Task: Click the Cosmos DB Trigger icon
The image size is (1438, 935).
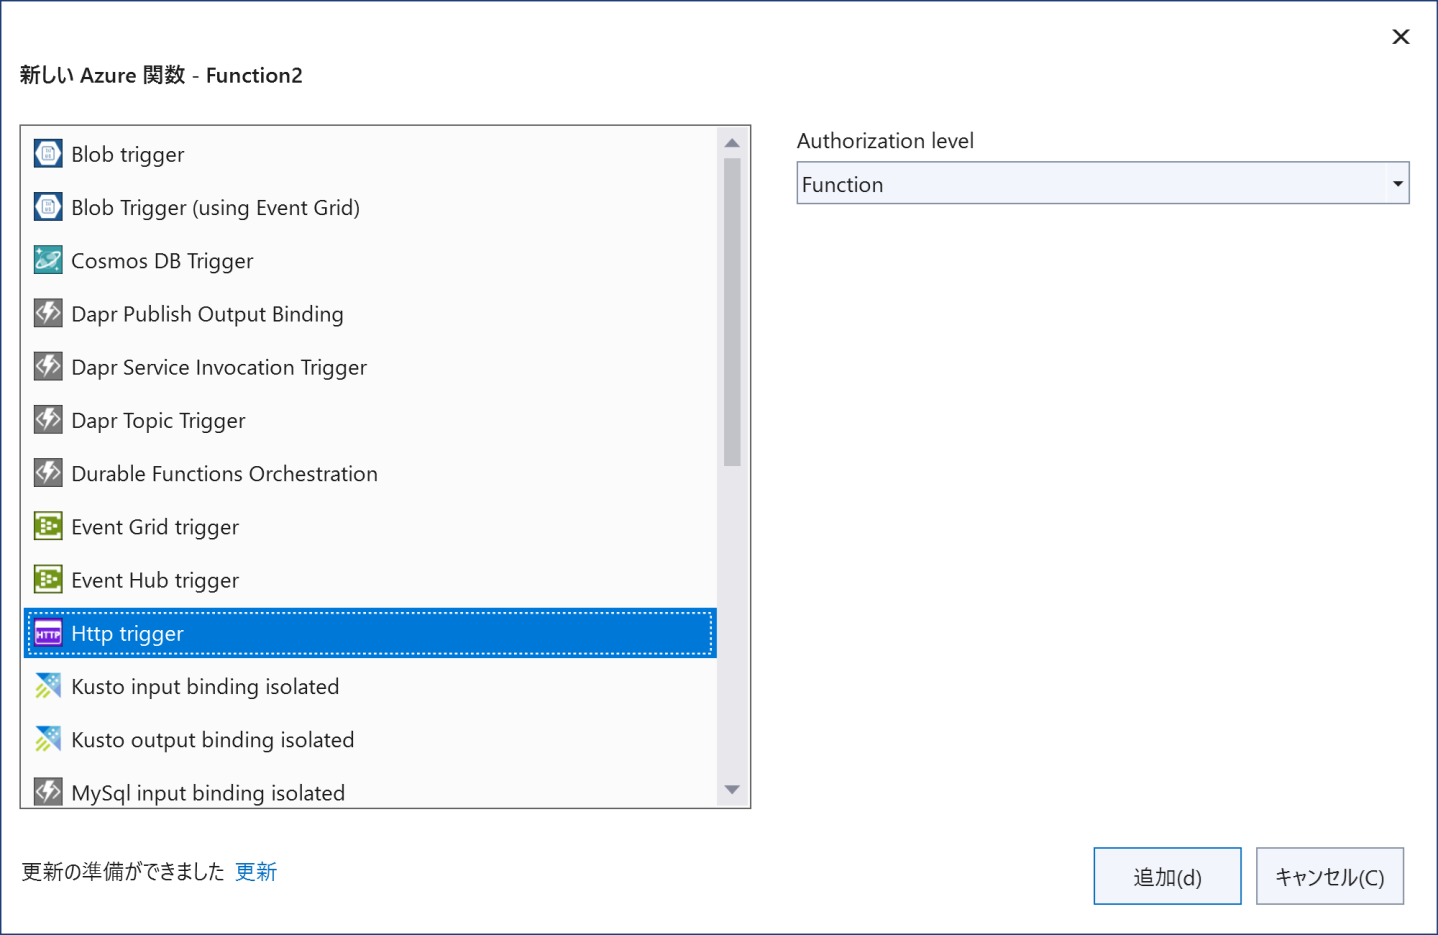Action: pyautogui.click(x=48, y=260)
